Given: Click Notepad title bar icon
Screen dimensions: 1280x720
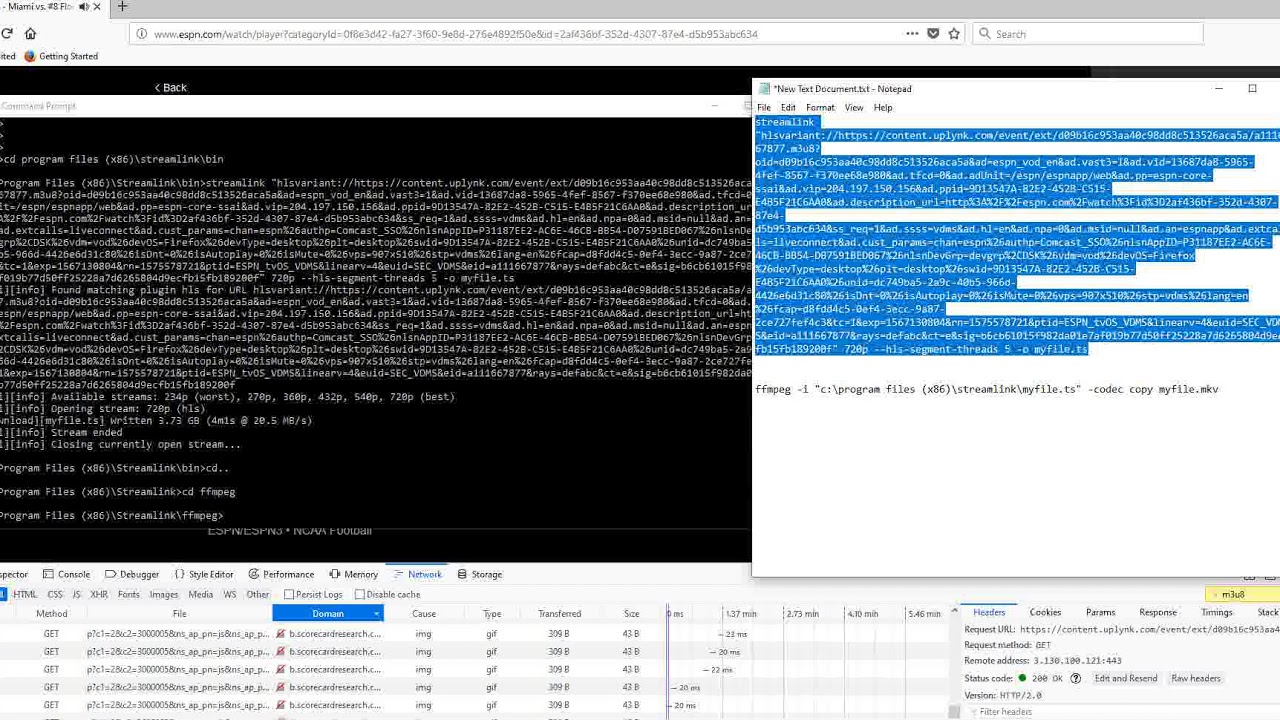Looking at the screenshot, I should coord(764,89).
